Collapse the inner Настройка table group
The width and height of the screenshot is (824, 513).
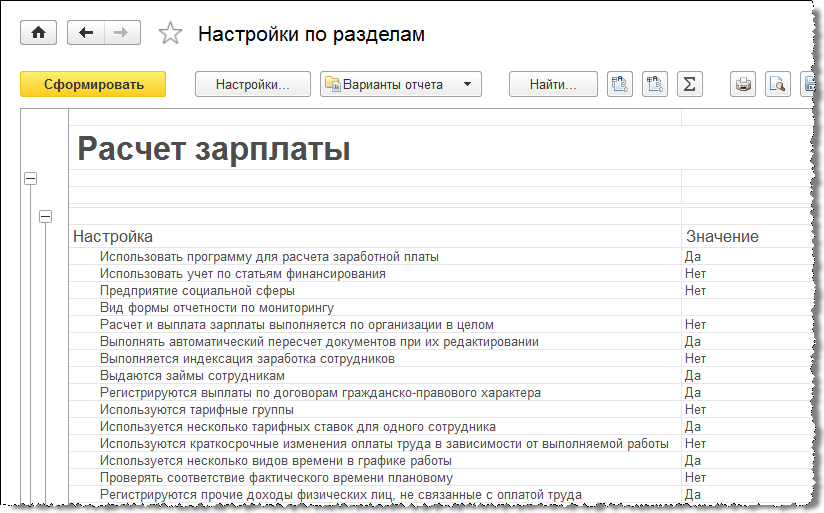pyautogui.click(x=45, y=216)
